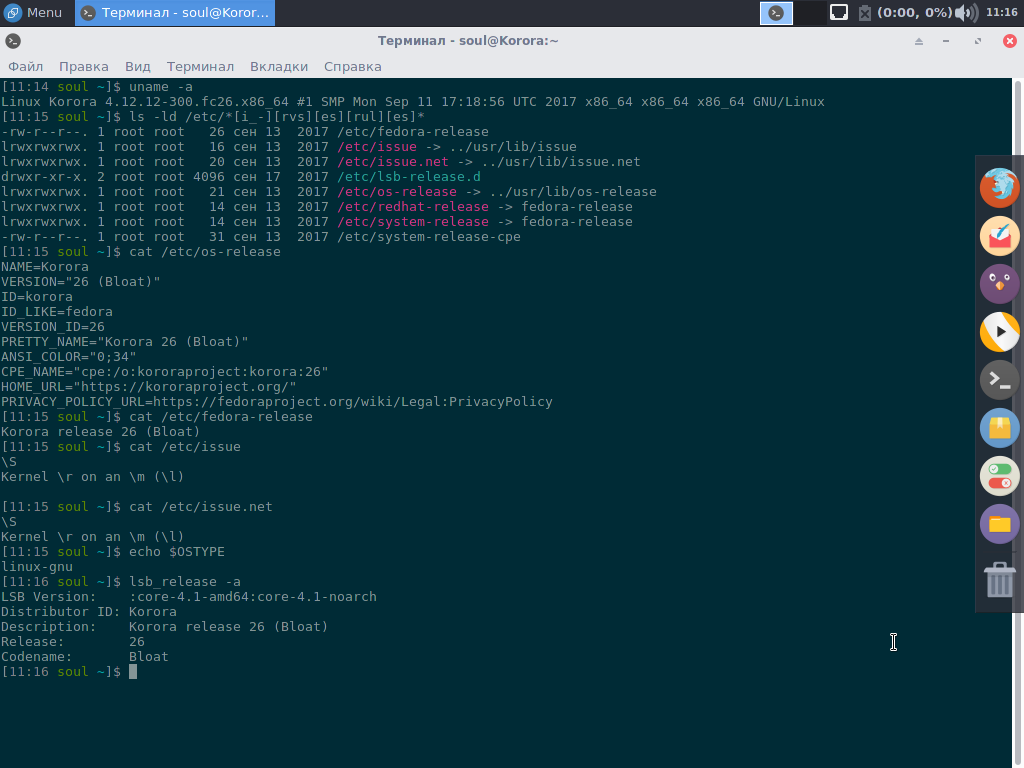Click the ':core-4.1-amd64:core-4.1-noarch' LSB version value
This screenshot has width=1024, height=768.
[x=253, y=598]
